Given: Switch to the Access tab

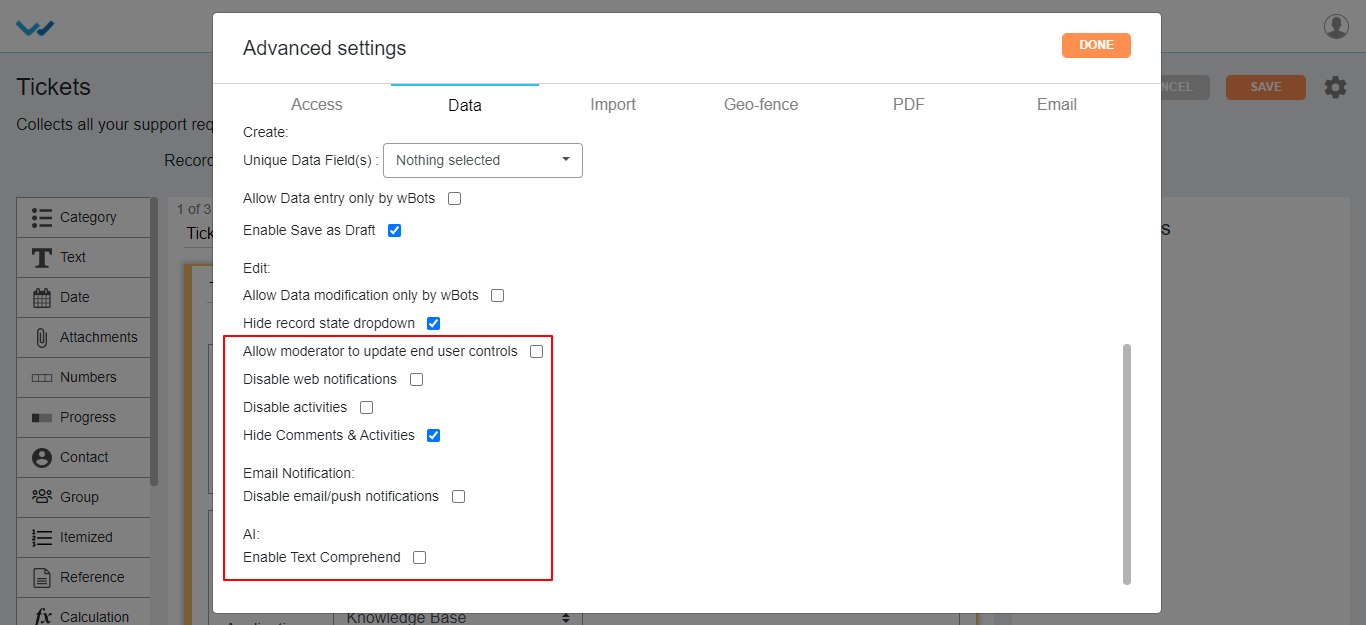Looking at the screenshot, I should [317, 104].
